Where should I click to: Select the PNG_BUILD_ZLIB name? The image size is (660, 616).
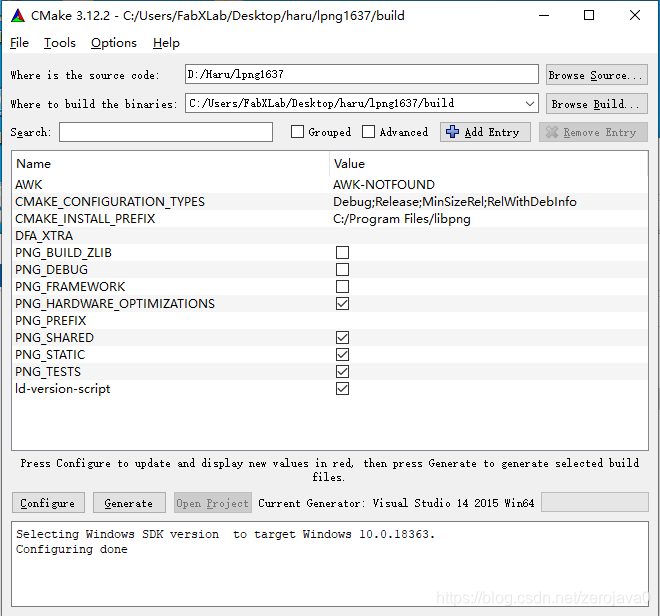pos(63,253)
